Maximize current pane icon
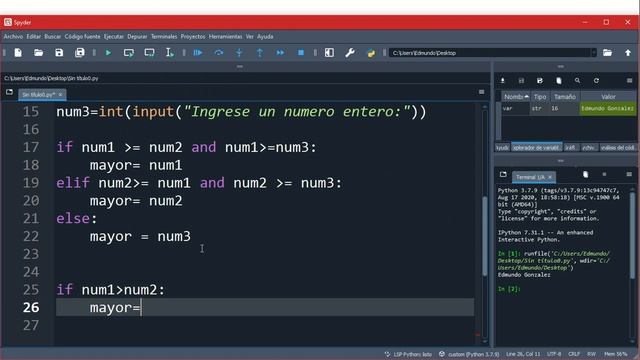The width and height of the screenshot is (640, 360). (329, 53)
